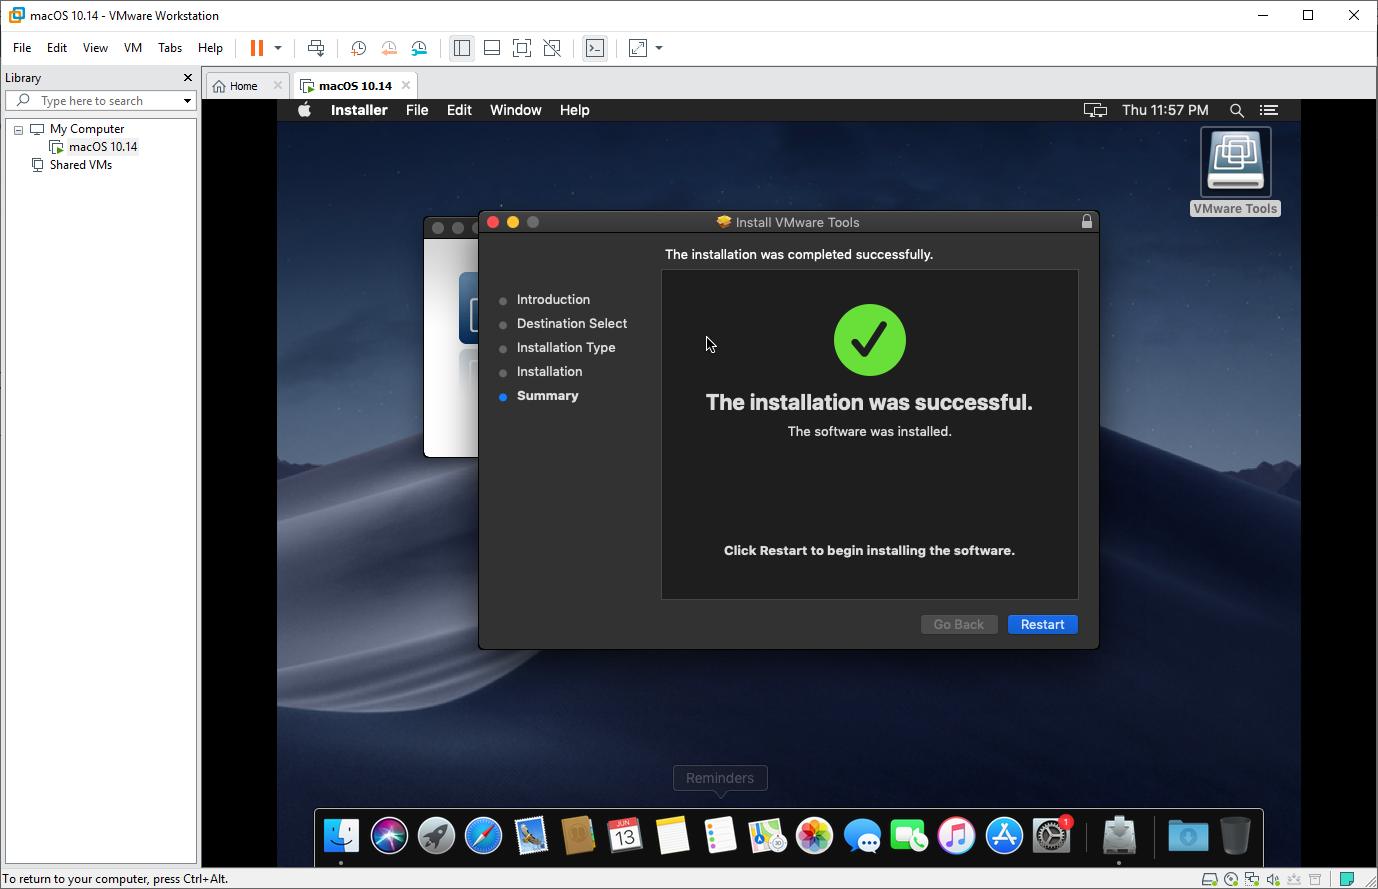This screenshot has height=889, width=1378.
Task: Toggle the Library panel visibility
Action: [x=461, y=48]
